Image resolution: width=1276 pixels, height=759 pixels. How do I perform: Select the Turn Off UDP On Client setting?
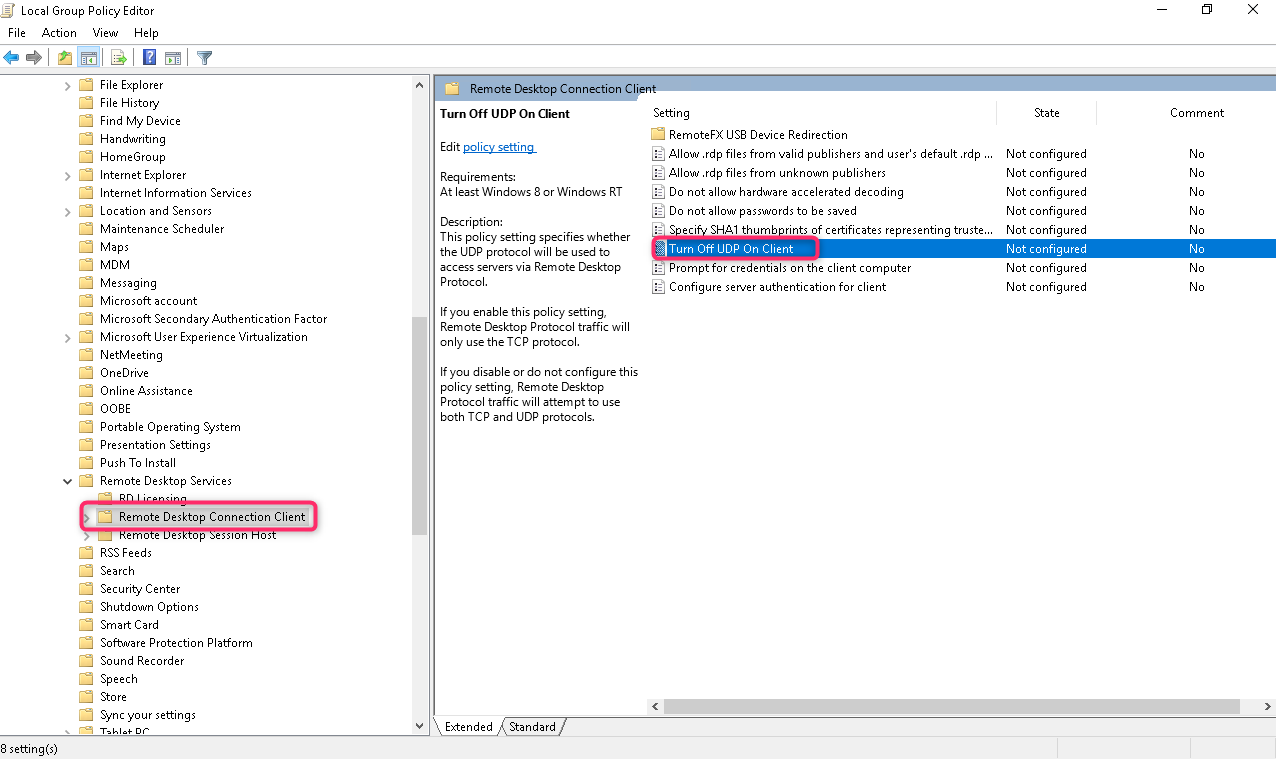[730, 248]
